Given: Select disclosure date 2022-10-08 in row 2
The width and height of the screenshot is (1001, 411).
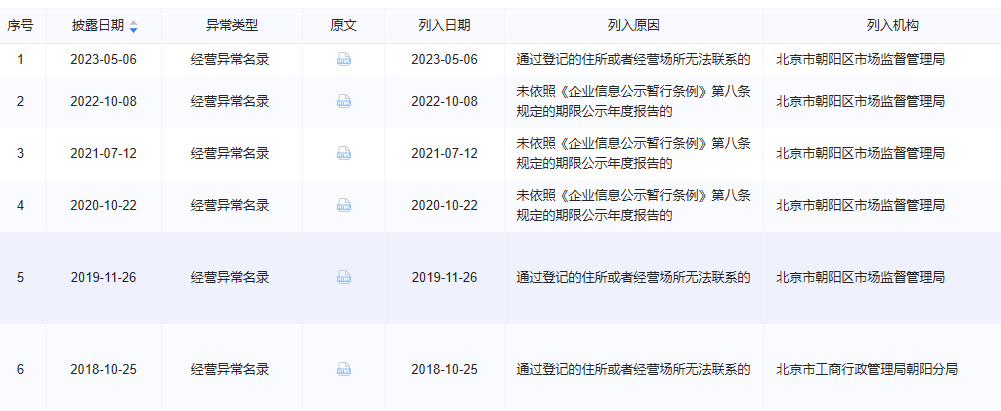Looking at the screenshot, I should pos(103,101).
